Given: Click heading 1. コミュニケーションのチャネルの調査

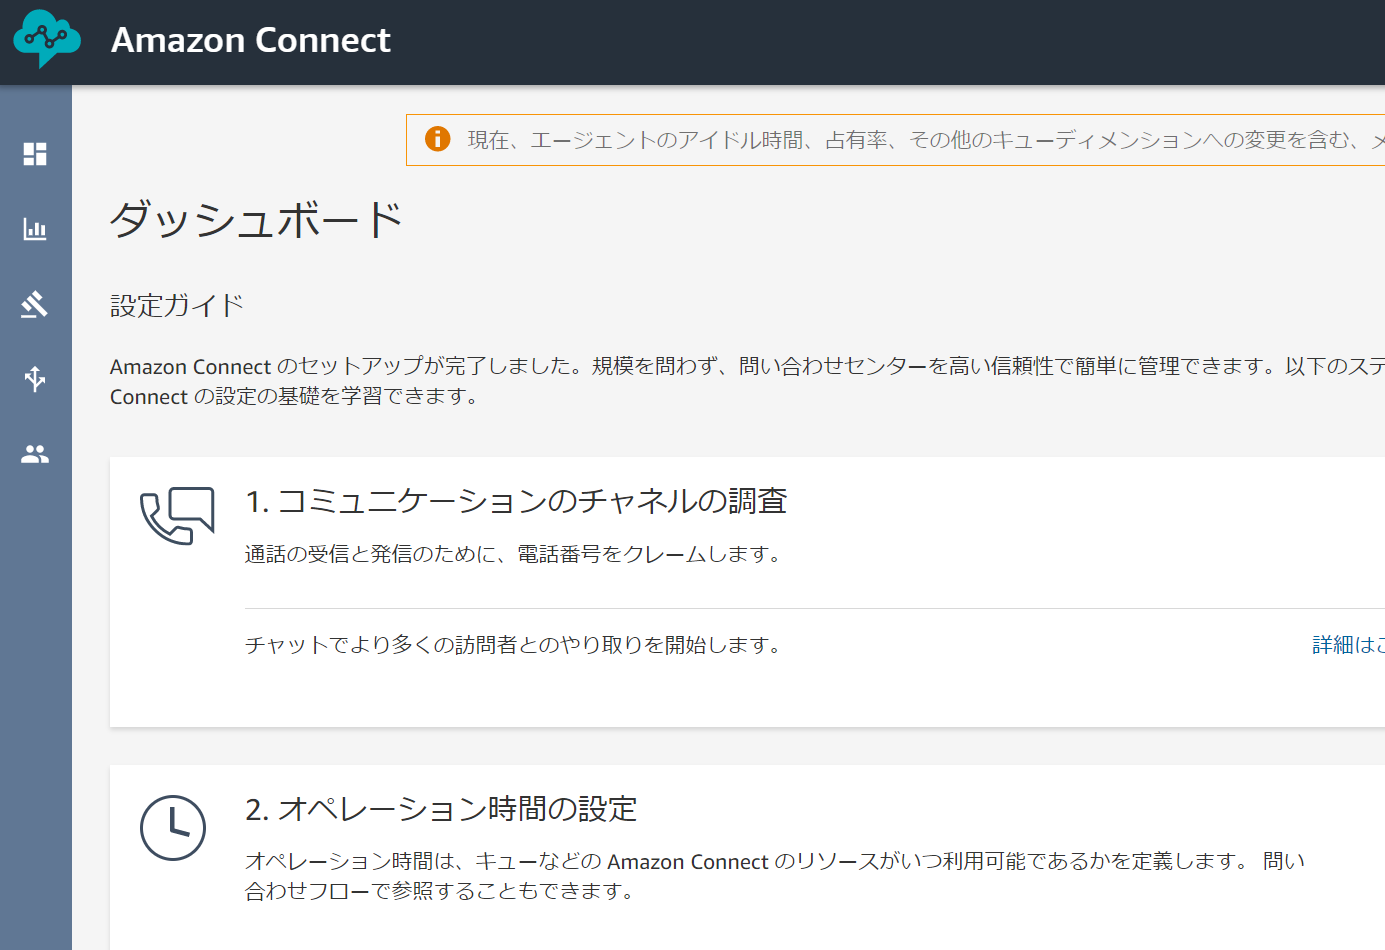Looking at the screenshot, I should pos(516,501).
